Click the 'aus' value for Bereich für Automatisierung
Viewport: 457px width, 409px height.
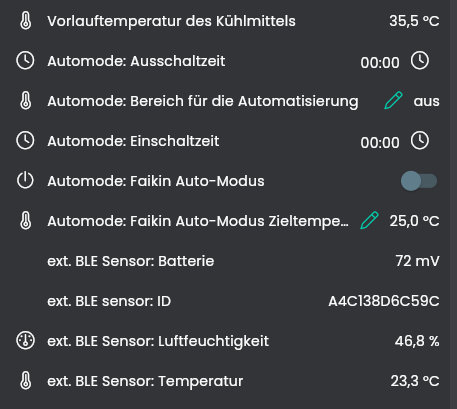pos(426,101)
